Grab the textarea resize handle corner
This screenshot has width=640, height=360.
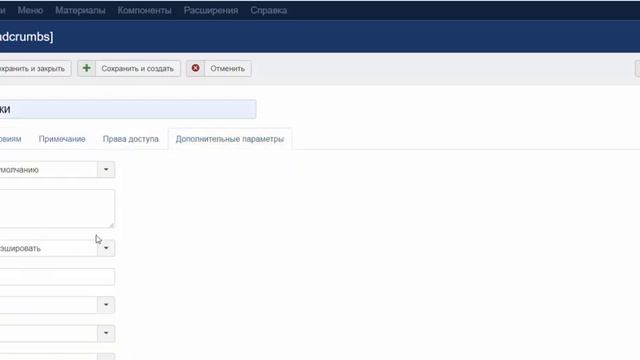coord(111,225)
